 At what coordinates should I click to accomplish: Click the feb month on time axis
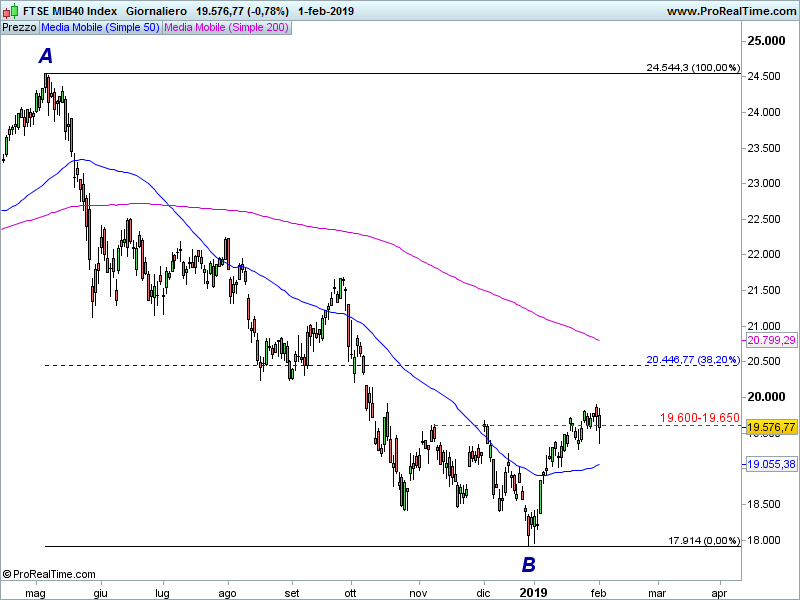coord(598,593)
